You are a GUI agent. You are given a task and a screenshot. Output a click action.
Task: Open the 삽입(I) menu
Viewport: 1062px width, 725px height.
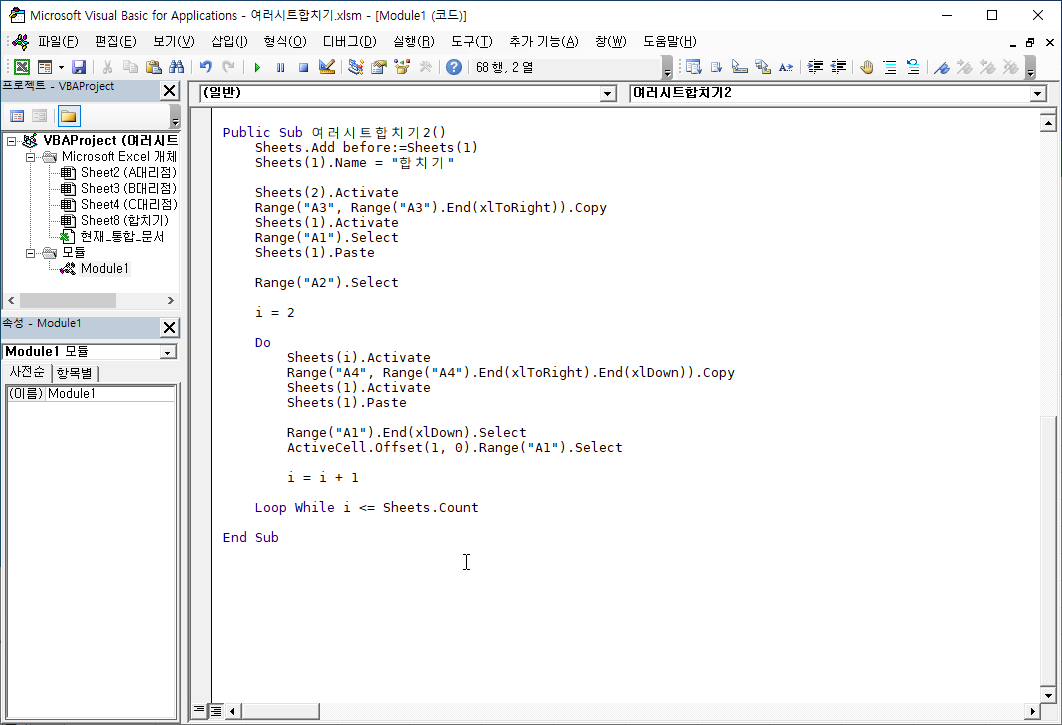coord(230,41)
